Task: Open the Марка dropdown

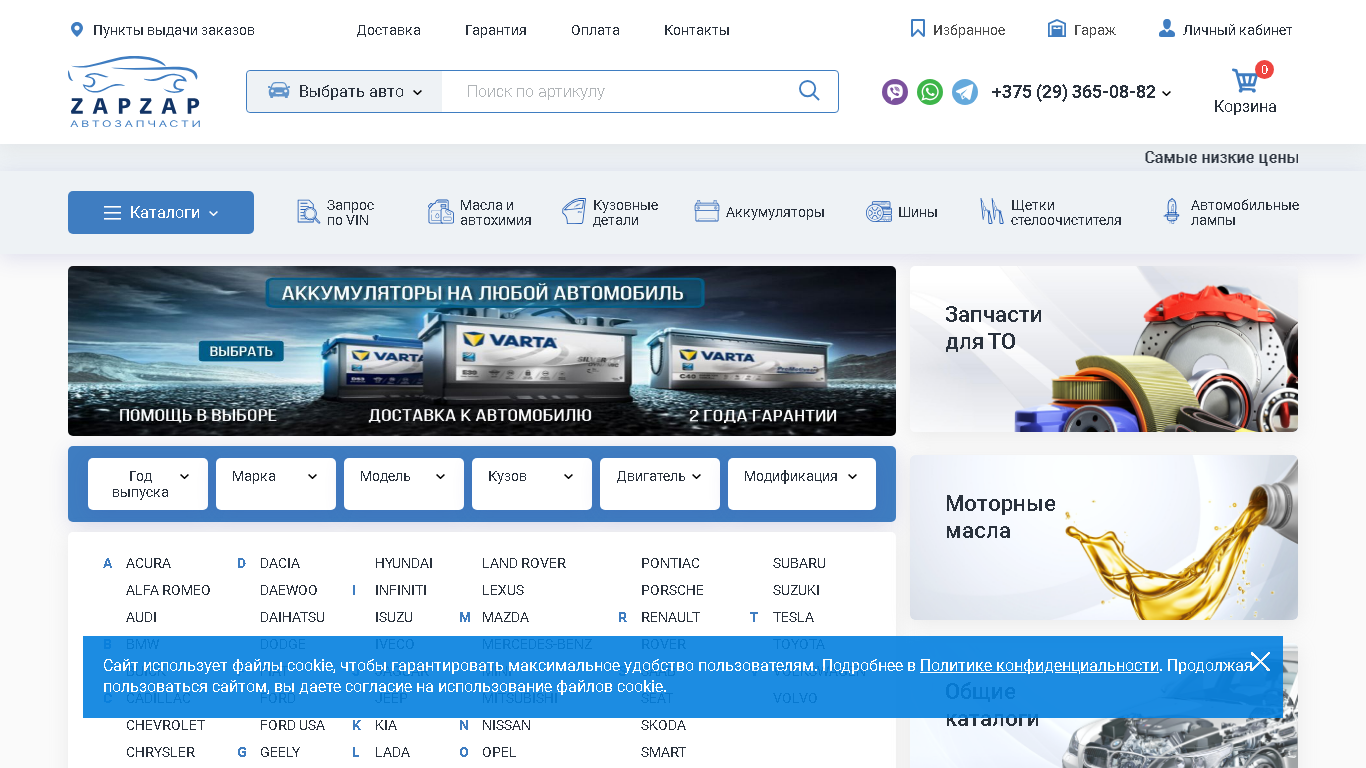Action: [276, 484]
